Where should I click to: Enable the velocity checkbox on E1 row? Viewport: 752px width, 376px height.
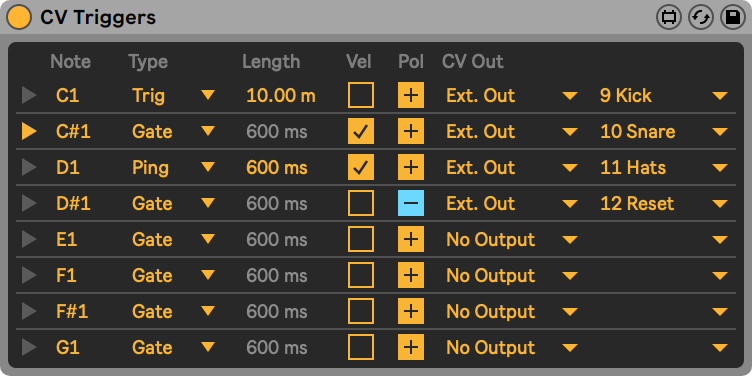(x=361, y=239)
